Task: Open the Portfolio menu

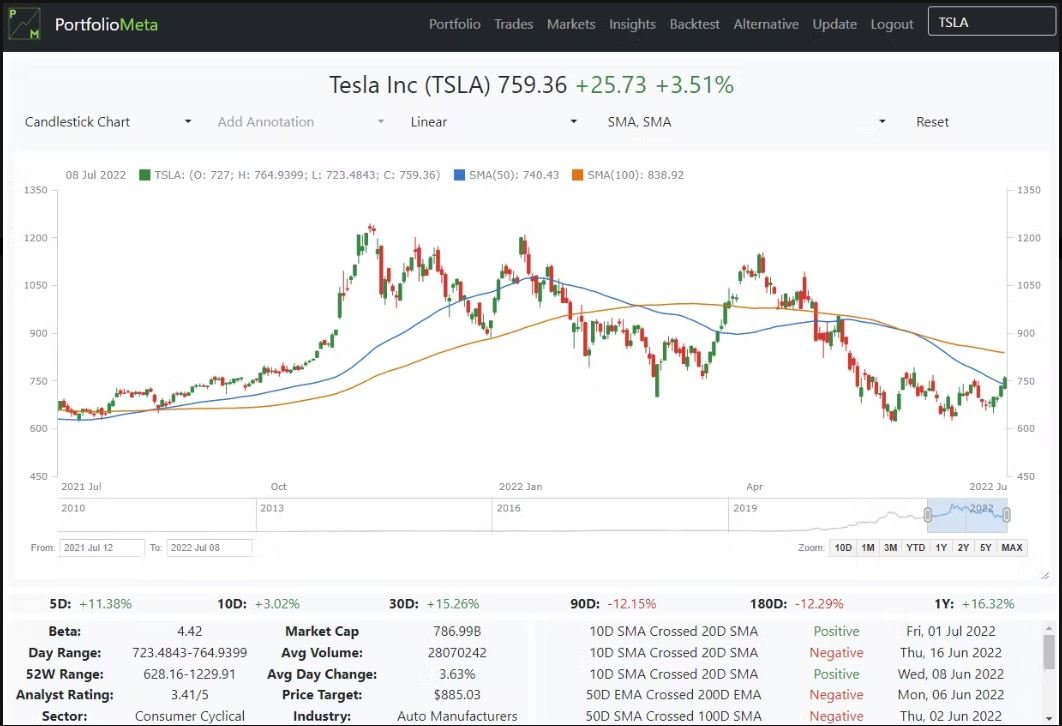Action: 454,24
